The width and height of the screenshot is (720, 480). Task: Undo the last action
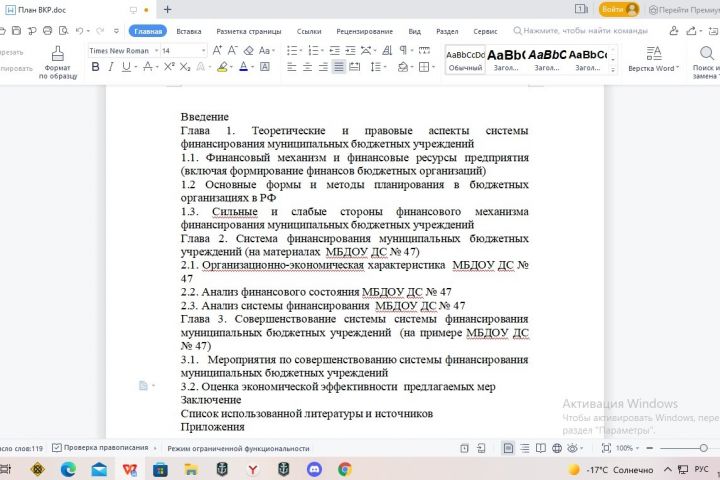79,31
